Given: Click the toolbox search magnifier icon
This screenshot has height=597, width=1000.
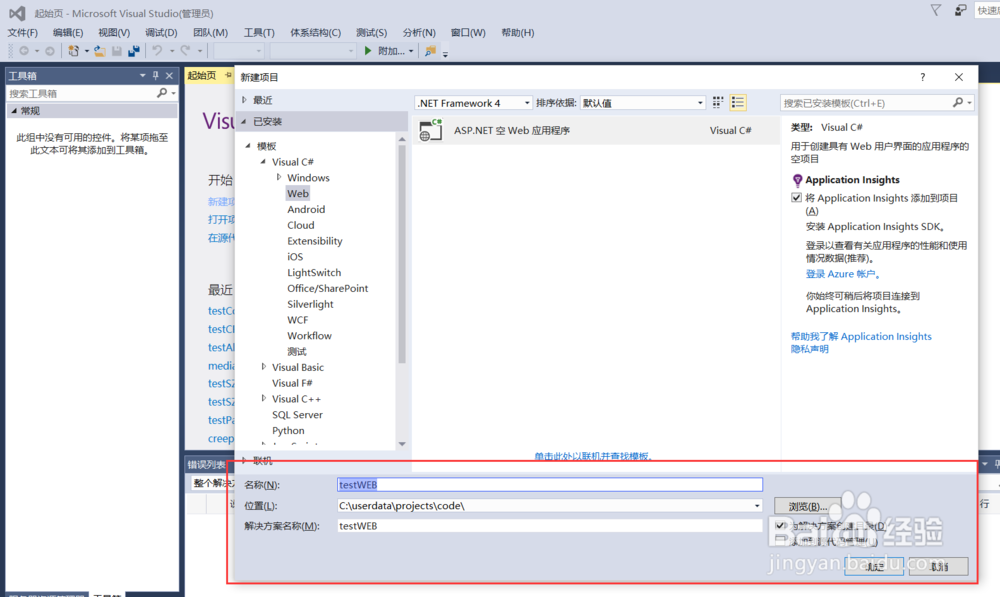Looking at the screenshot, I should [162, 93].
